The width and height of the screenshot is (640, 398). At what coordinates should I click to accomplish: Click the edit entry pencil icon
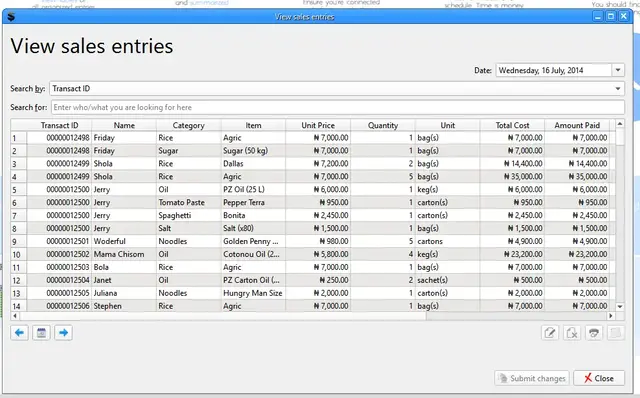coord(550,333)
